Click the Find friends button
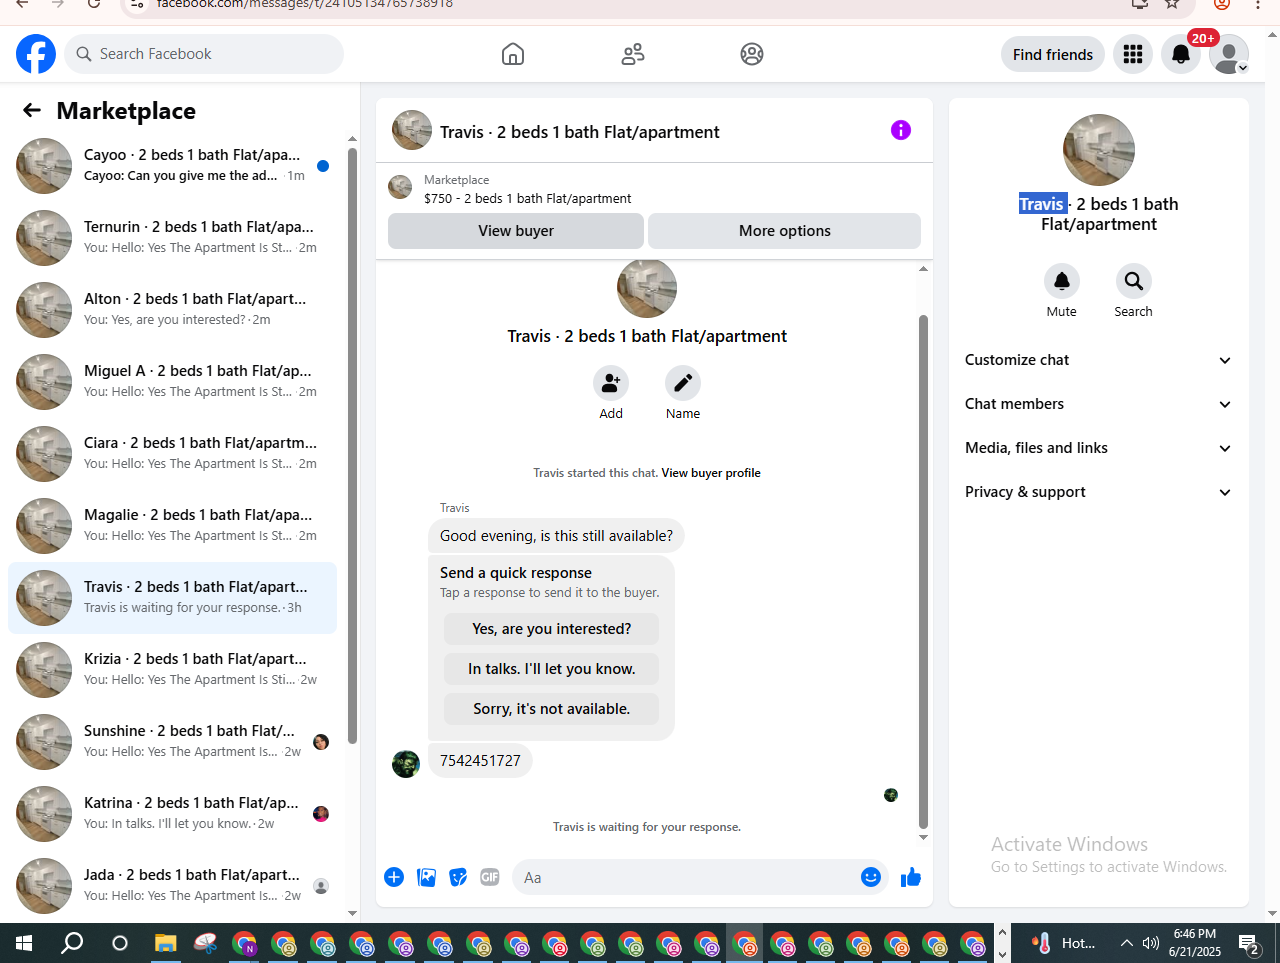1280x963 pixels. point(1053,54)
